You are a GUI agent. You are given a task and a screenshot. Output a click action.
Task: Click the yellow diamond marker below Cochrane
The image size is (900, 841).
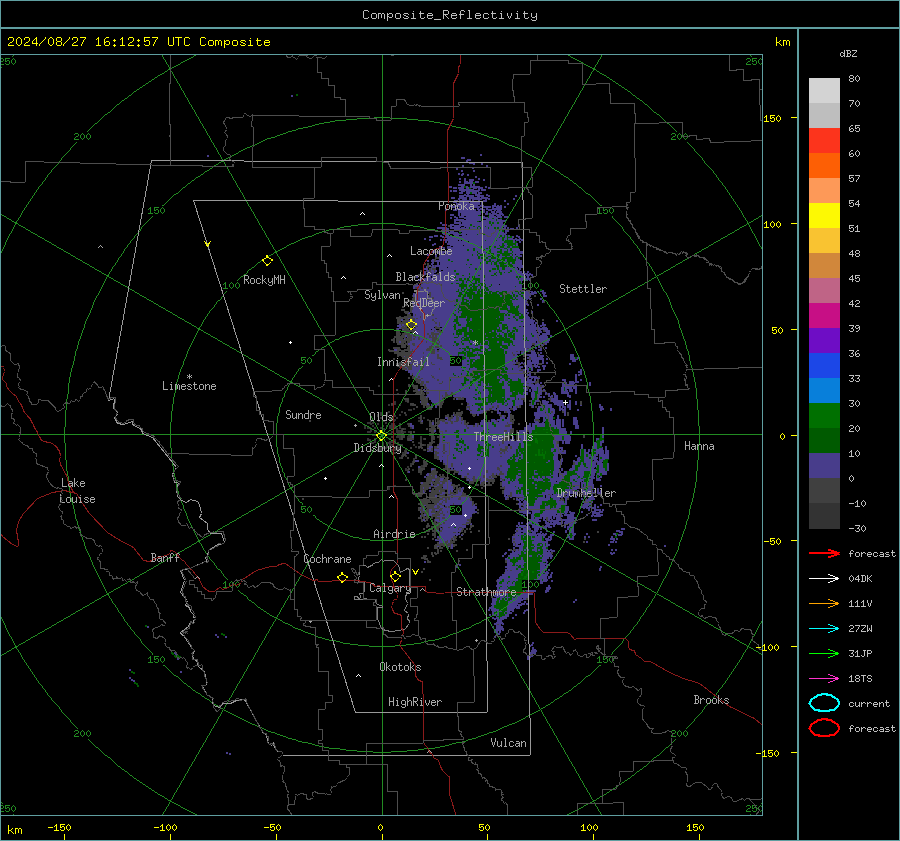coord(342,577)
